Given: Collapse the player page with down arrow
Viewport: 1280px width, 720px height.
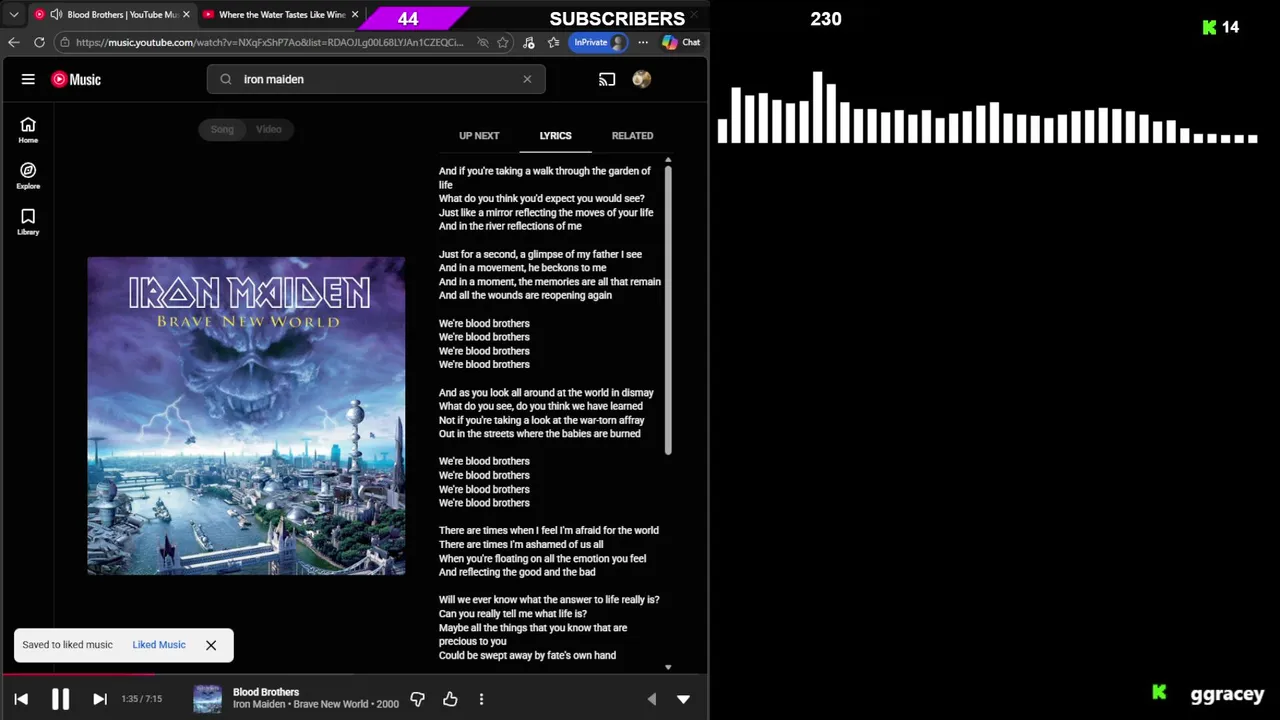Looking at the screenshot, I should tap(683, 699).
